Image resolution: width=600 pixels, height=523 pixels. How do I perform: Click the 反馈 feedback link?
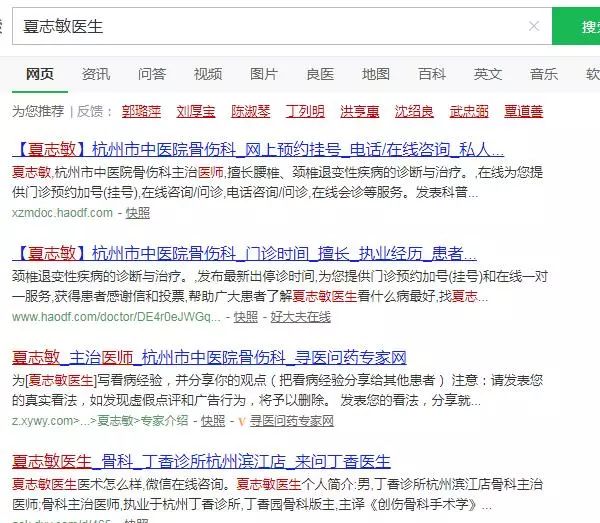(90, 111)
